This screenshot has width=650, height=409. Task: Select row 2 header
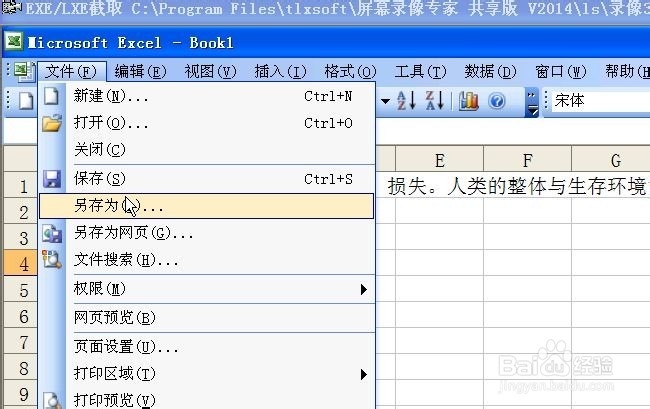tap(21, 212)
